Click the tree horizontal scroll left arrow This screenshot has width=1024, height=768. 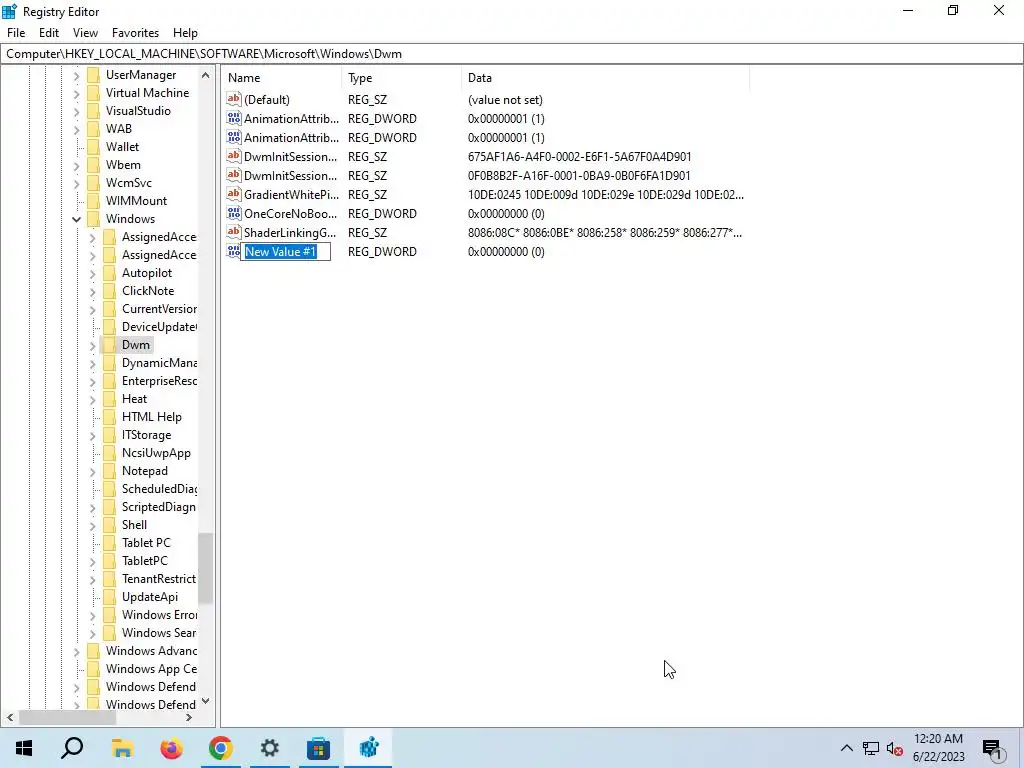[x=10, y=718]
